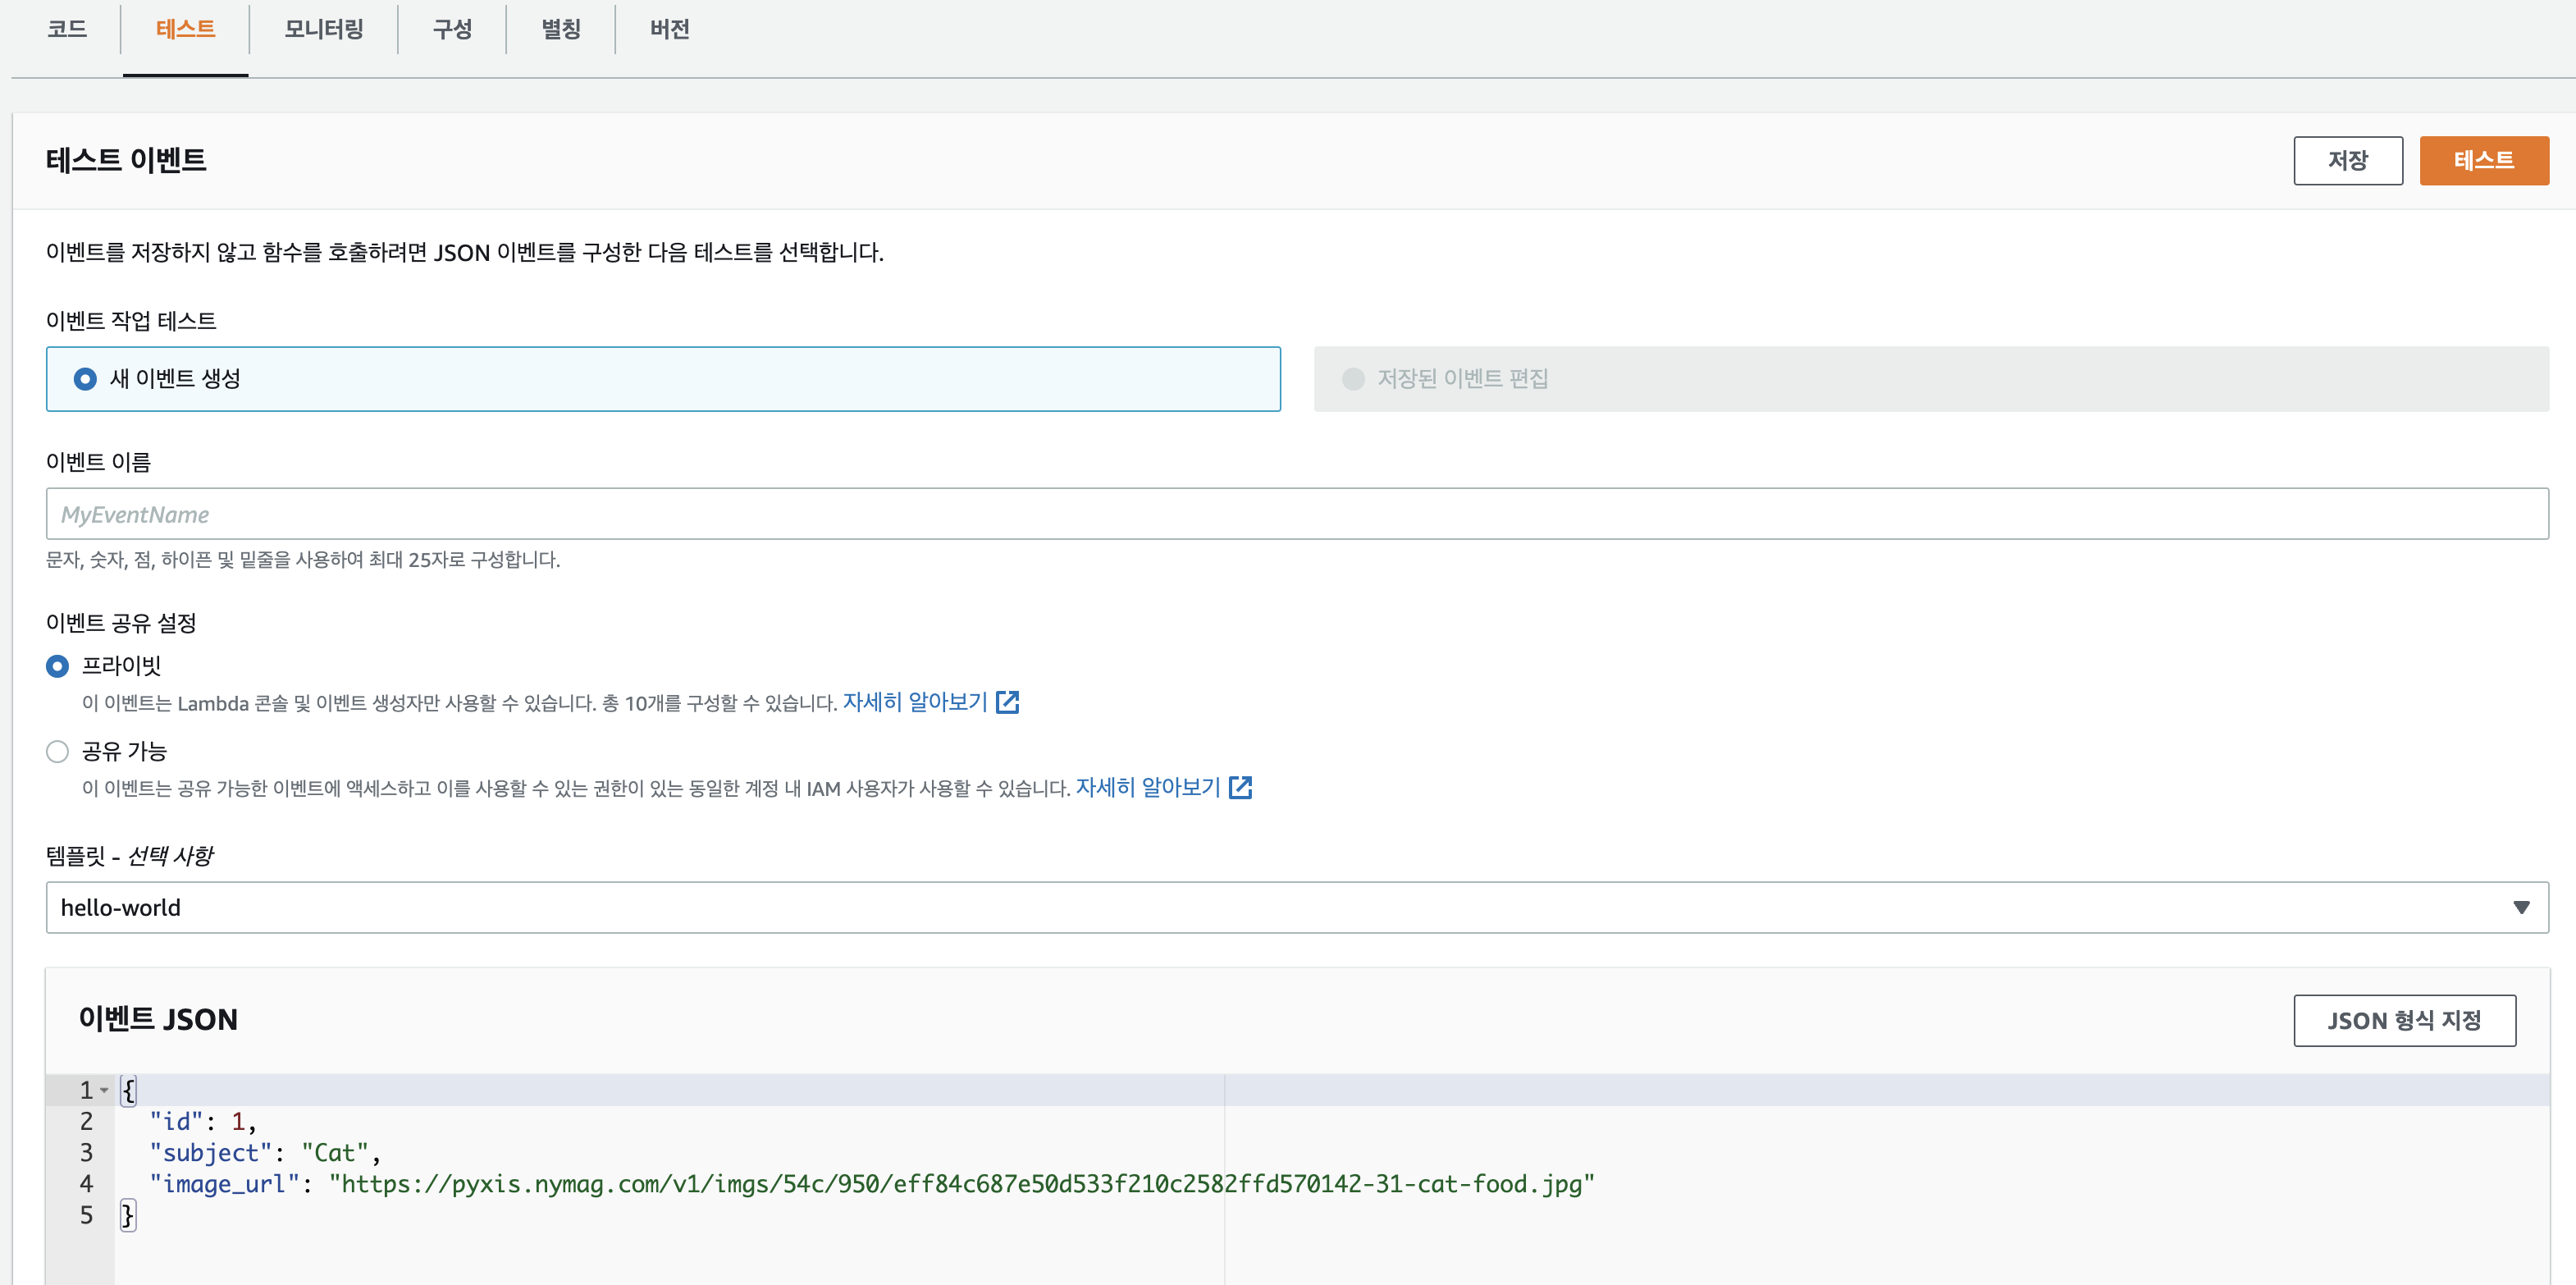This screenshot has height=1285, width=2576.
Task: Click the JSON 형식 지정 button
Action: tap(2404, 1020)
